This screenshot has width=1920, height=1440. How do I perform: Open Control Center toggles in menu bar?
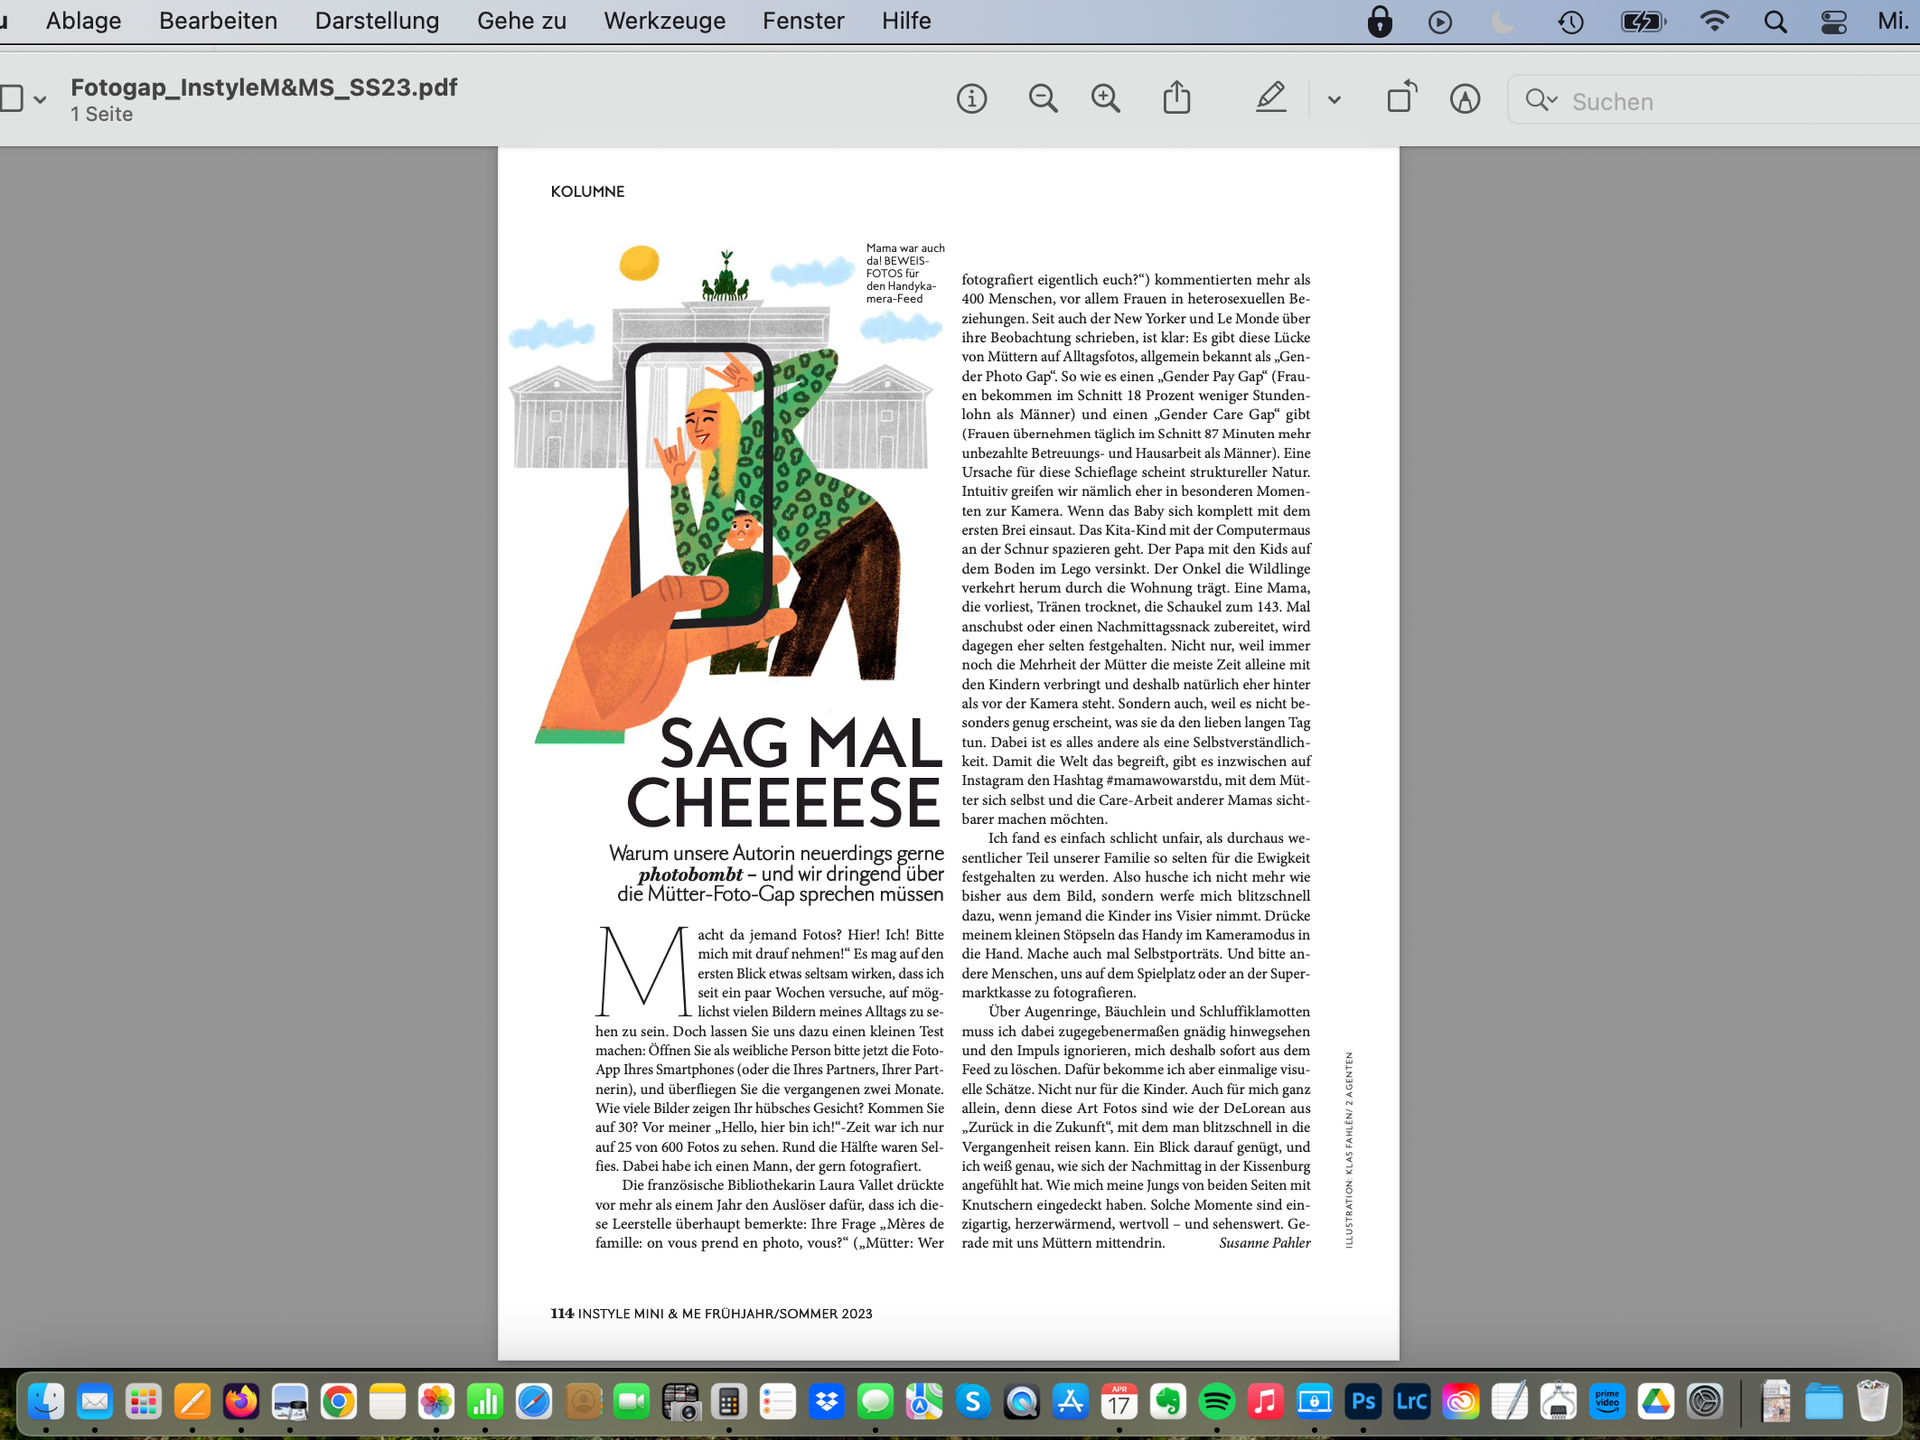(1834, 21)
